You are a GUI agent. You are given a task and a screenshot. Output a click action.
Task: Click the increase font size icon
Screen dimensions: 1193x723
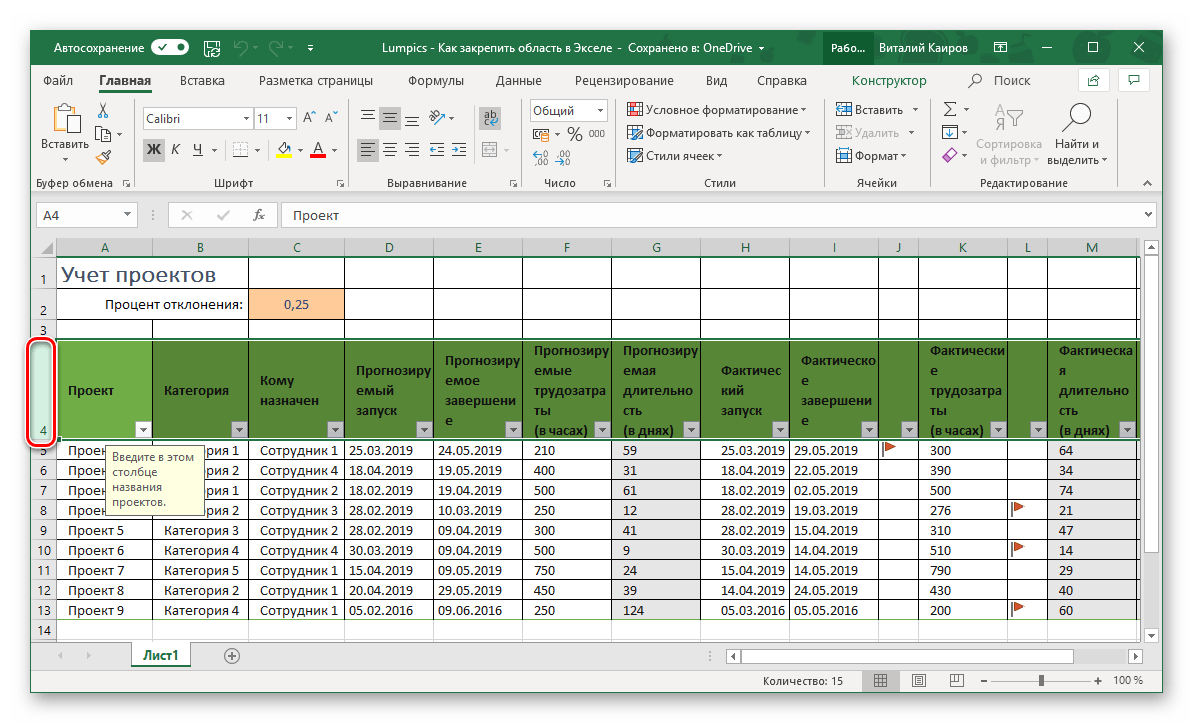point(309,118)
